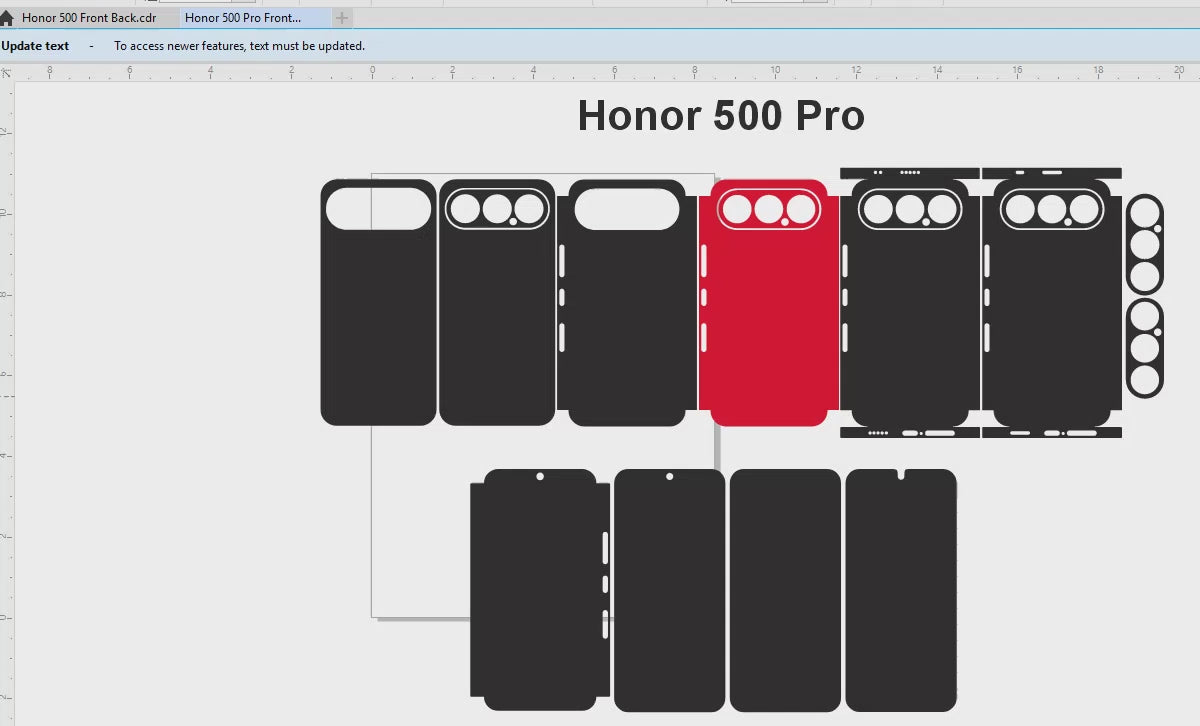Click the upper camera ring skin at far right
The width and height of the screenshot is (1200, 726).
point(1145,245)
